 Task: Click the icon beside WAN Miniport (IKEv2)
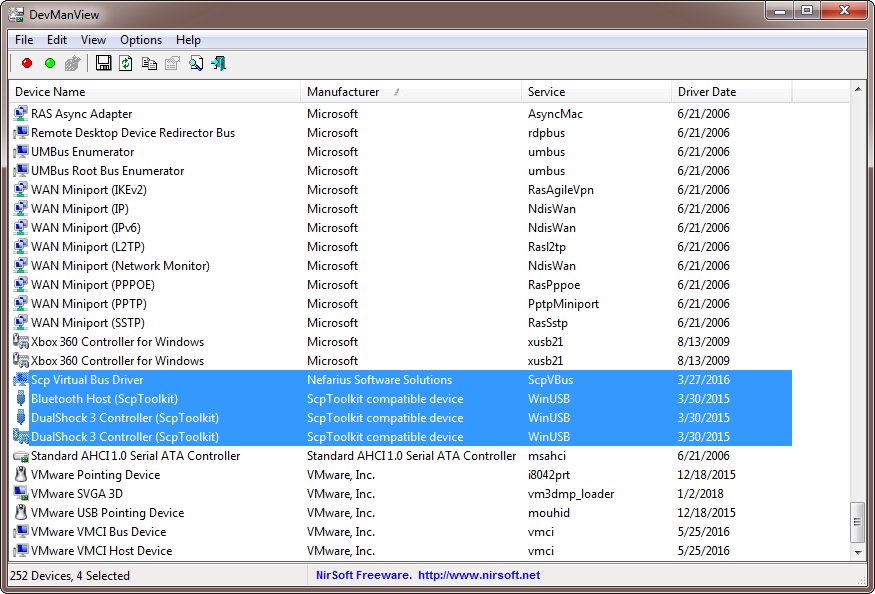(x=21, y=190)
